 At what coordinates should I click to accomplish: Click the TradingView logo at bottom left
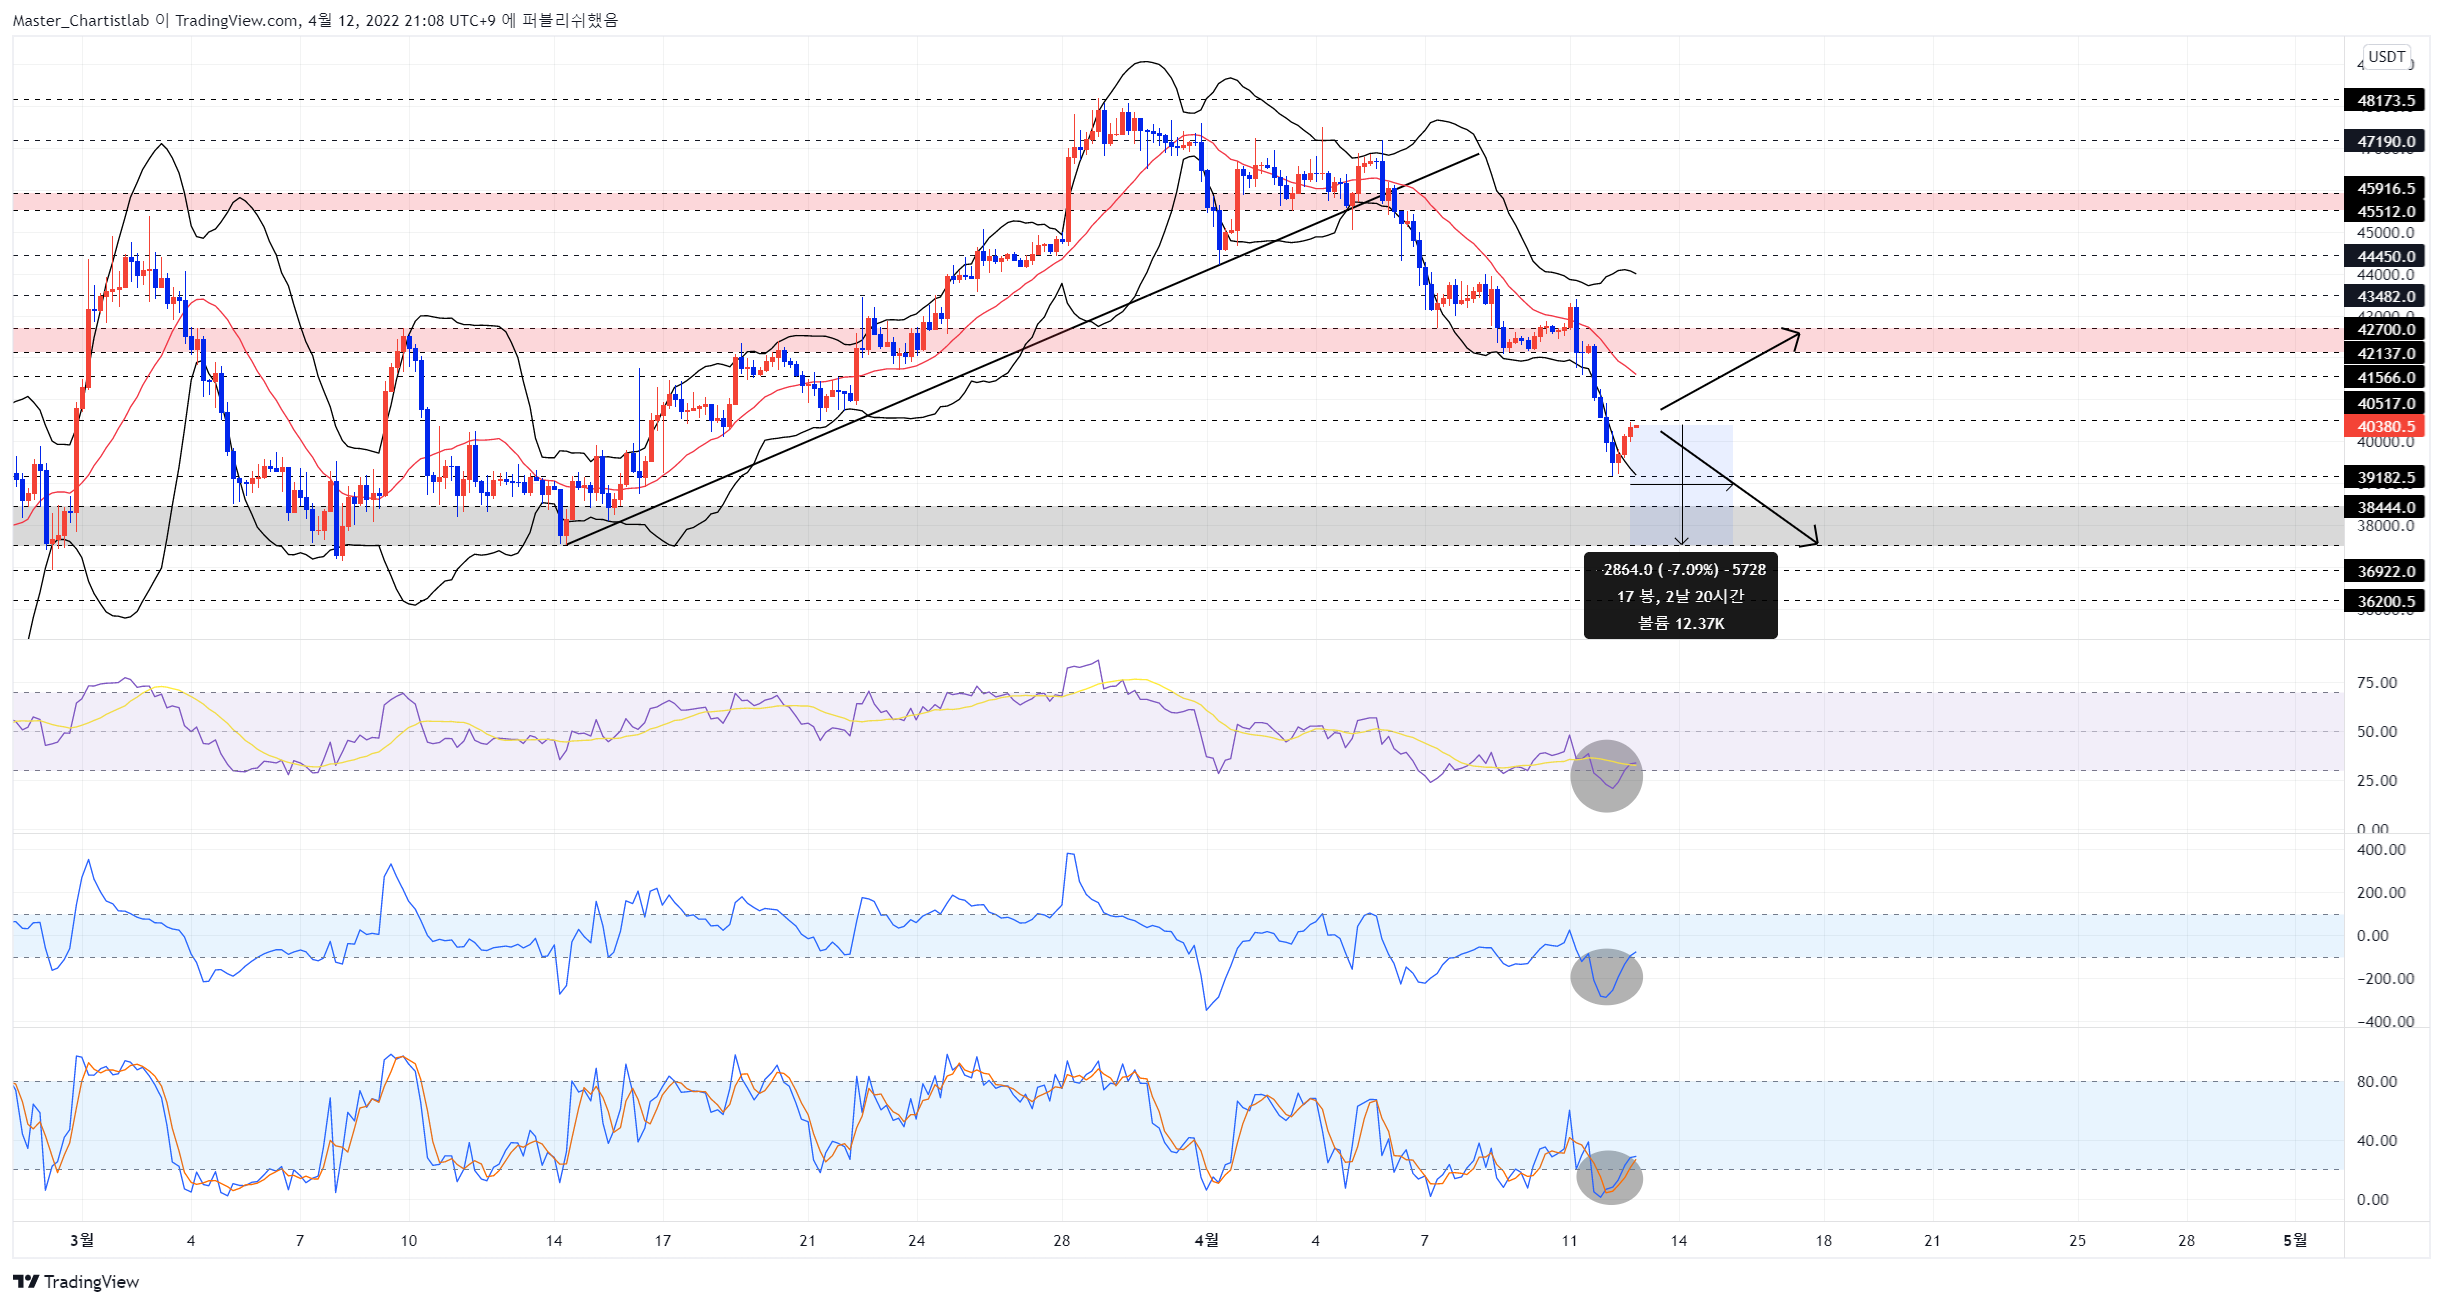pyautogui.click(x=76, y=1281)
